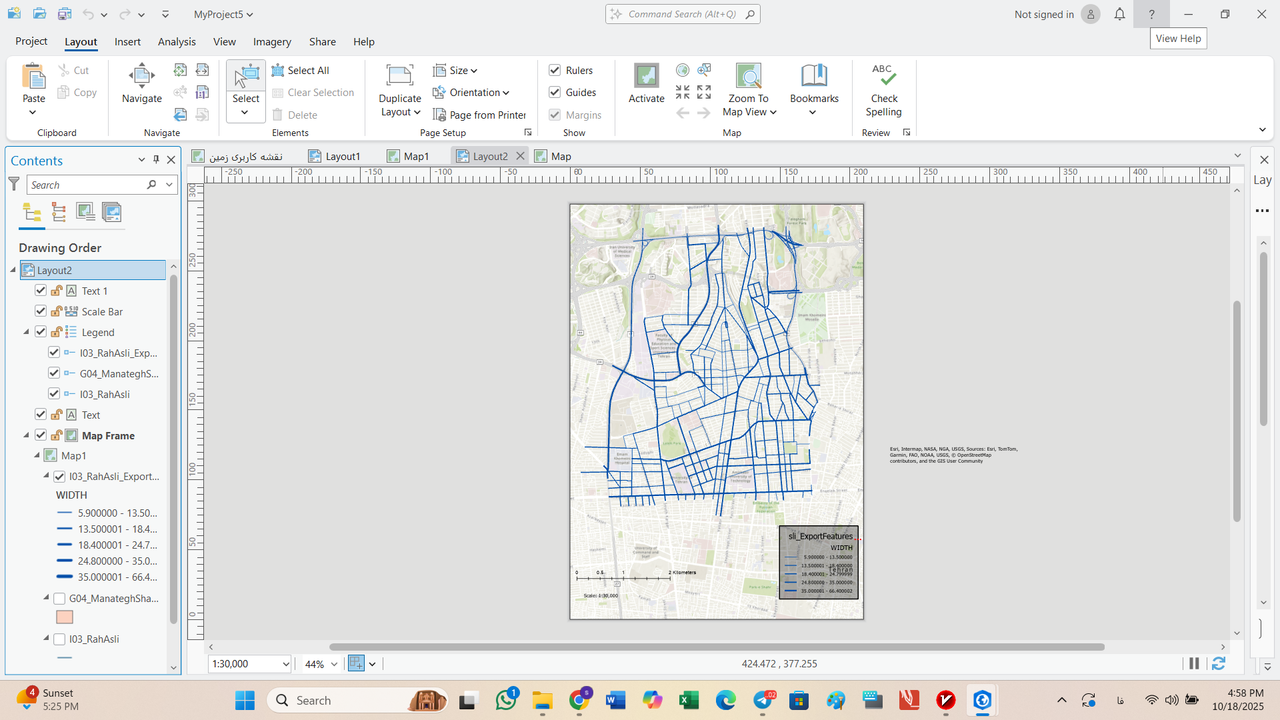
Task: Open the 1:30,000 scale dropdown
Action: tap(286, 664)
